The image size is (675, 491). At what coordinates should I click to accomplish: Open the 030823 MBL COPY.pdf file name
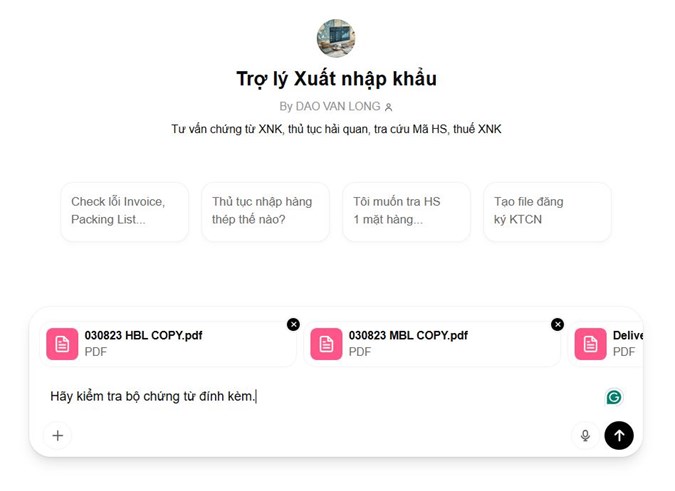(x=408, y=335)
